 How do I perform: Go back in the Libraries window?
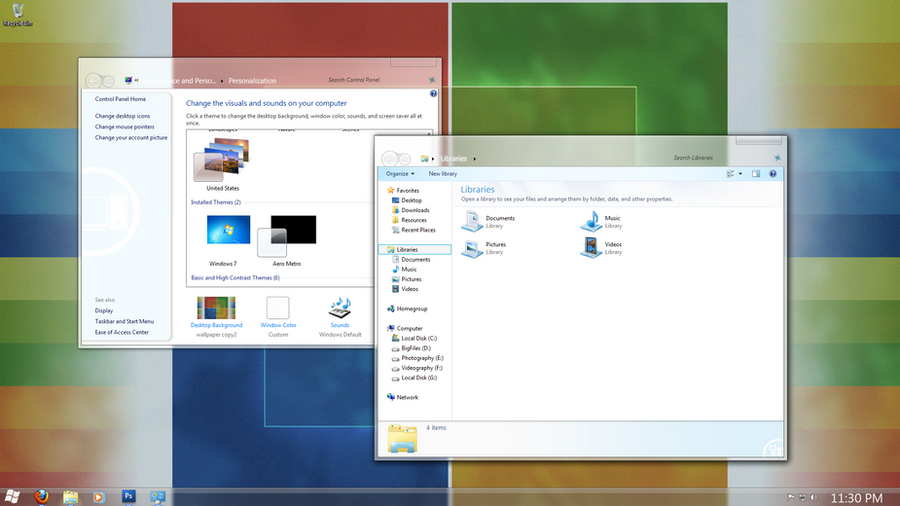(x=389, y=158)
